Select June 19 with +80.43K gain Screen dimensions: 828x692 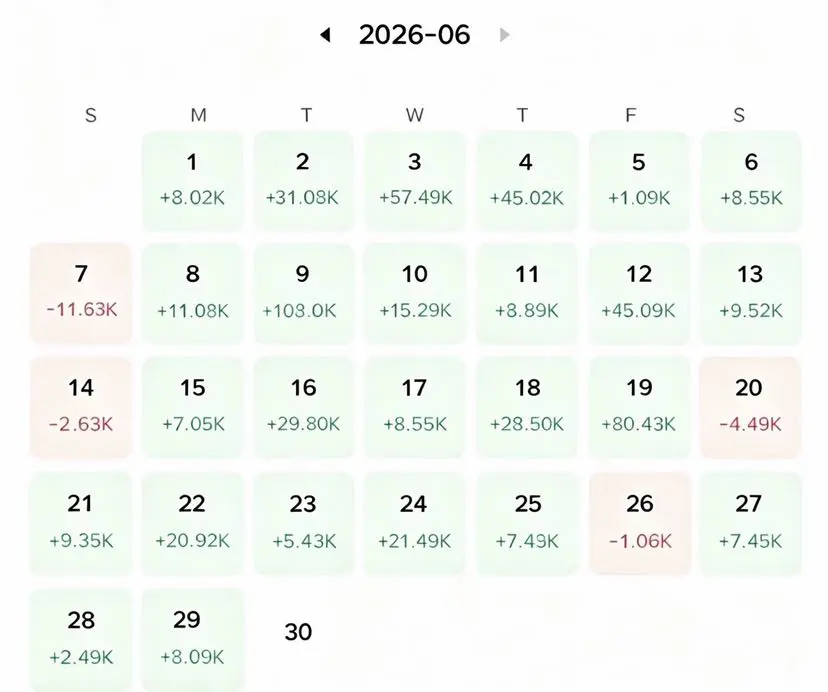point(639,407)
